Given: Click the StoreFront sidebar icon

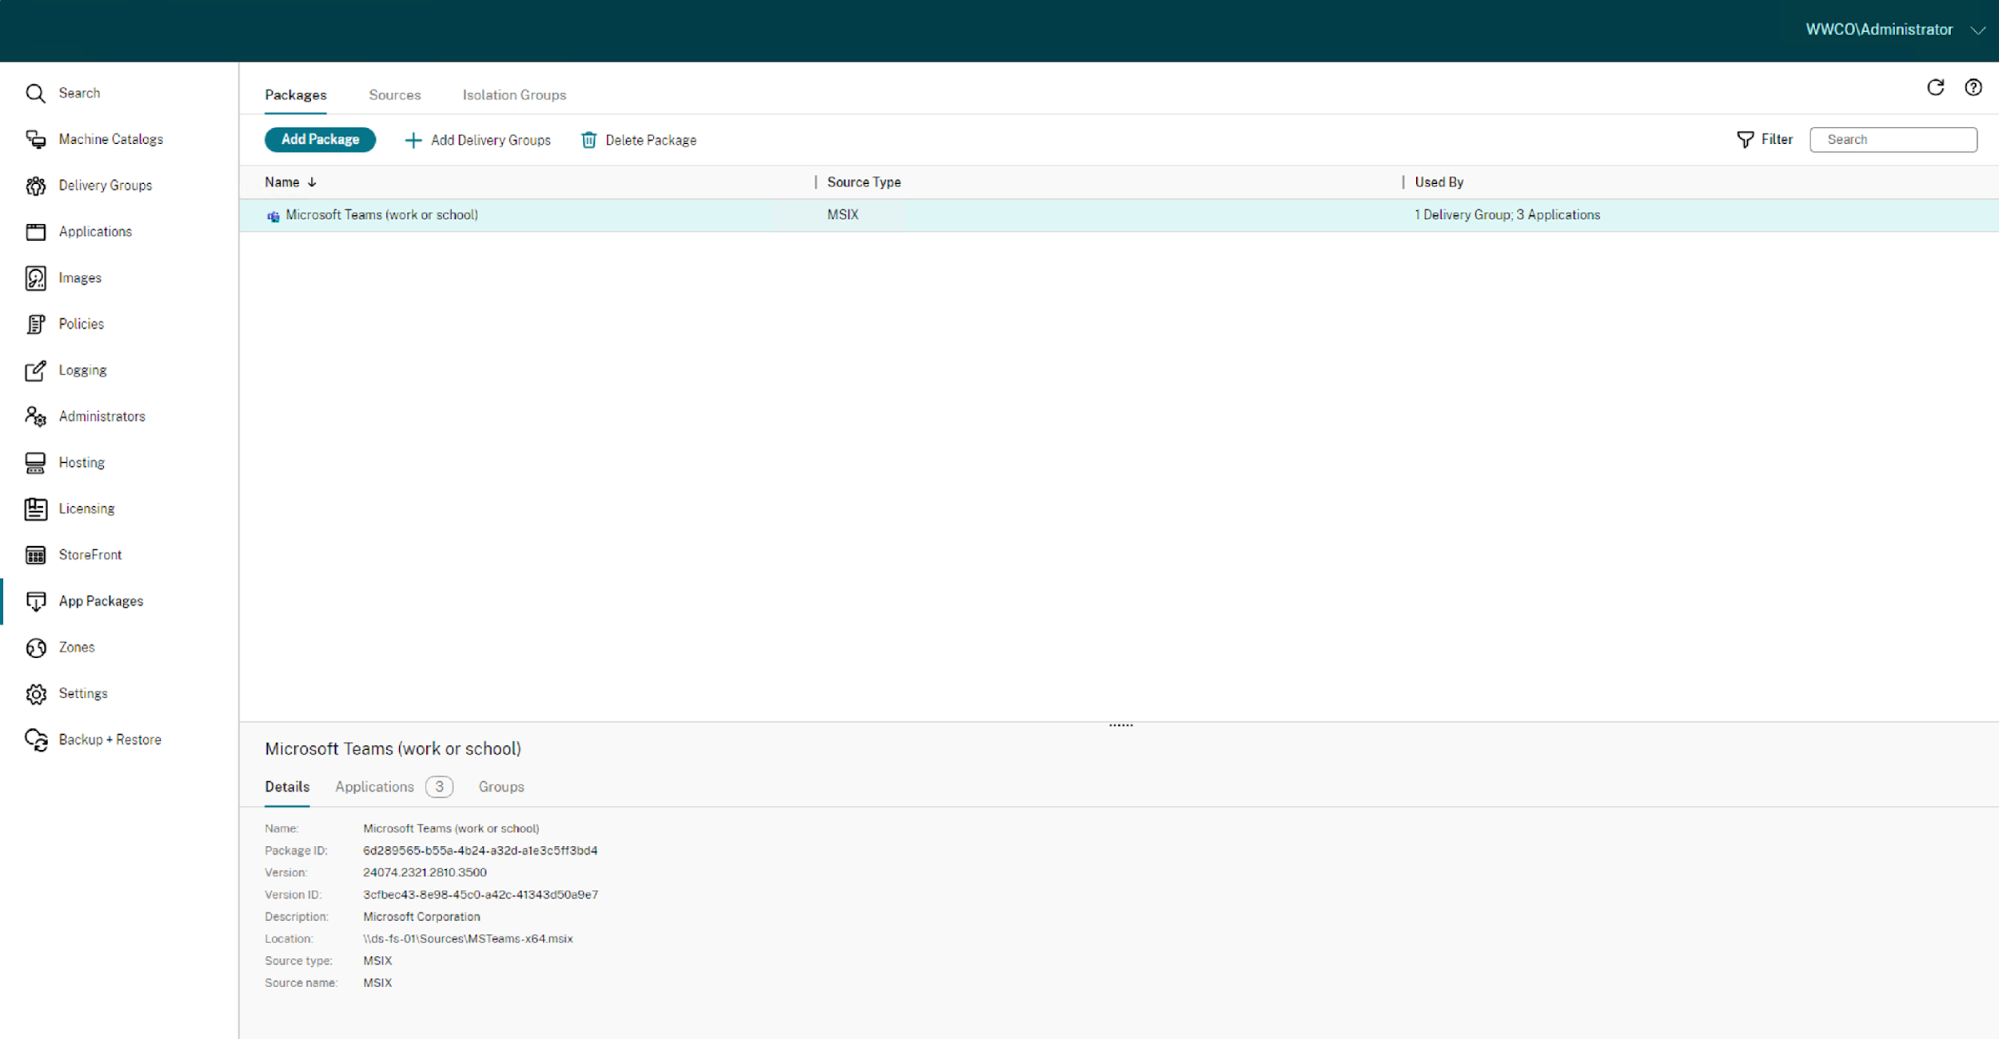Looking at the screenshot, I should tap(36, 555).
